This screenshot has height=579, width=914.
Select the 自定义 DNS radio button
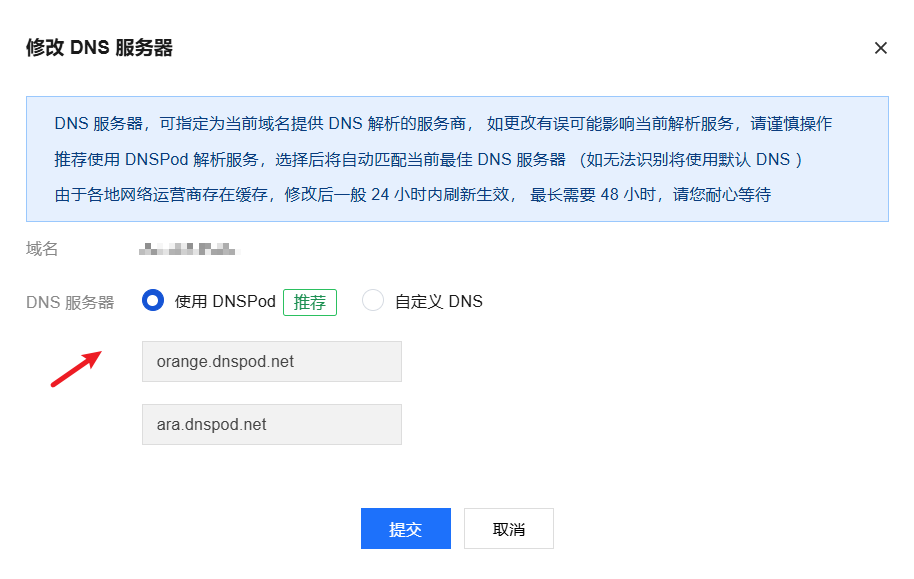[373, 301]
